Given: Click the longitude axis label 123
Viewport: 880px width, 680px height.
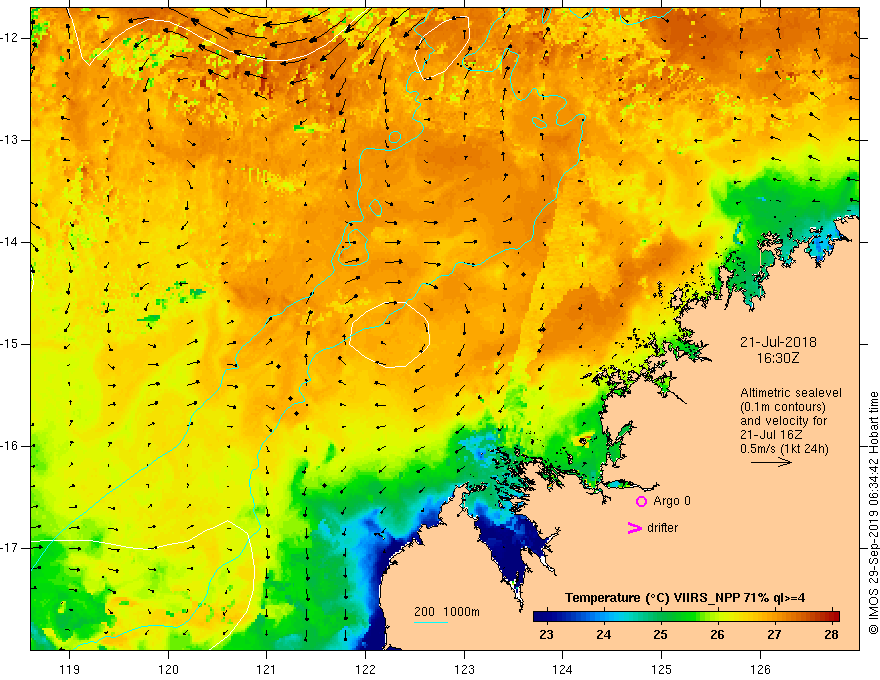Looking at the screenshot, I should pos(464,669).
